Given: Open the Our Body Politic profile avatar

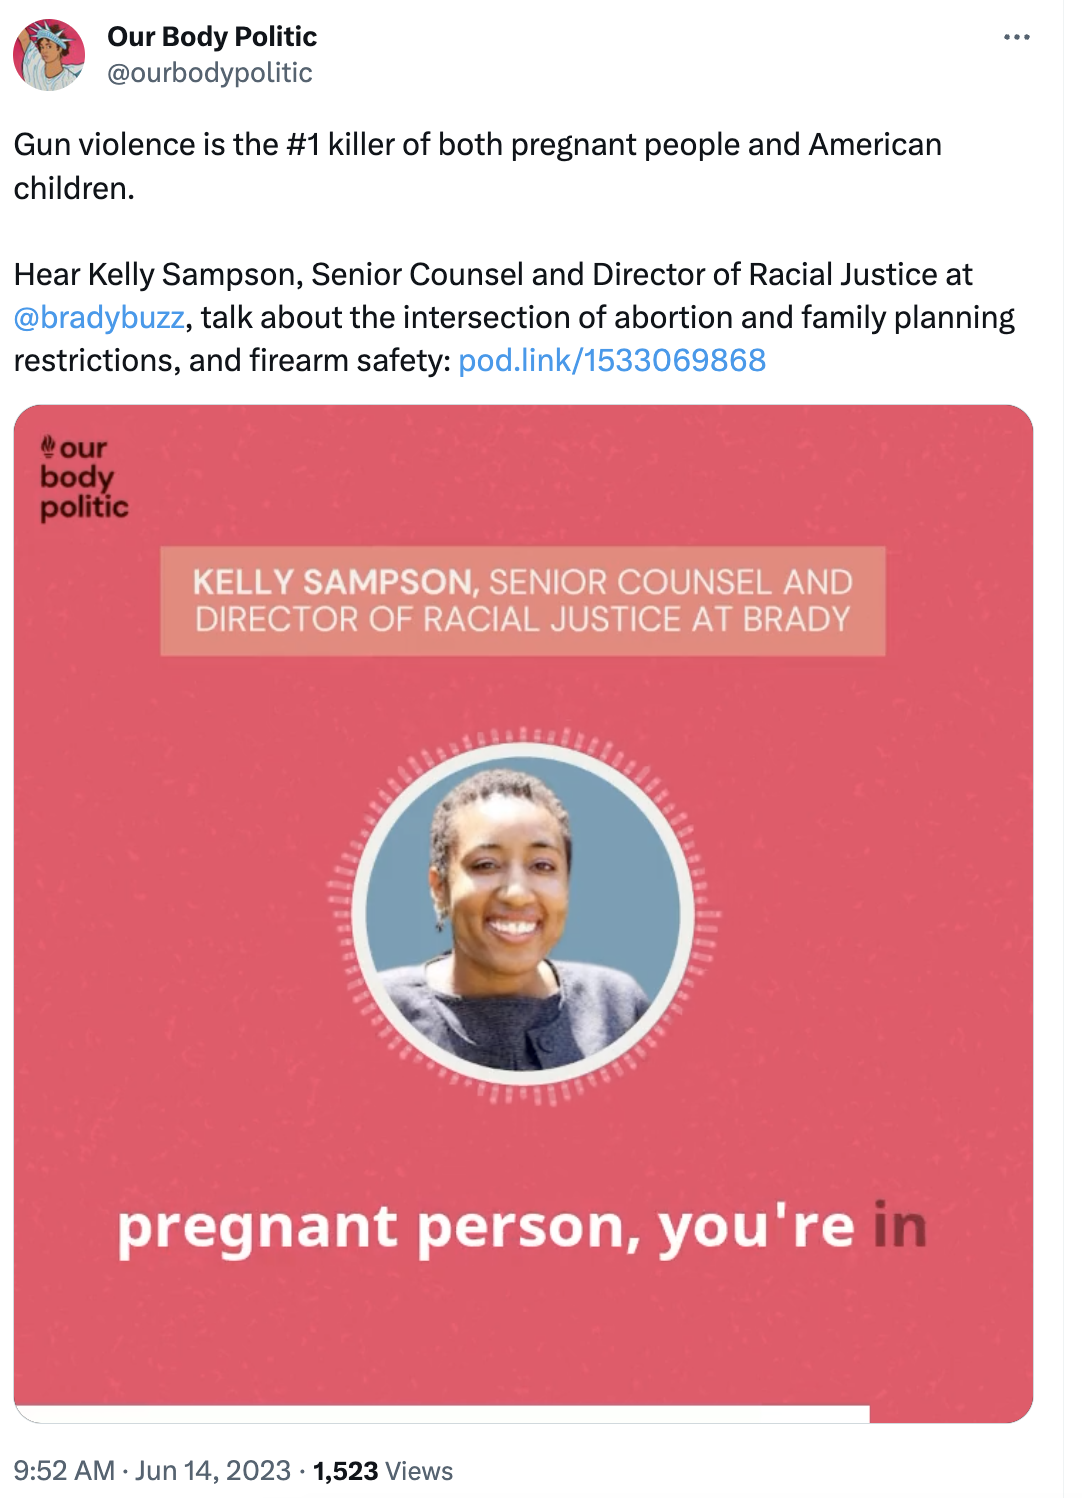Looking at the screenshot, I should click(x=49, y=55).
